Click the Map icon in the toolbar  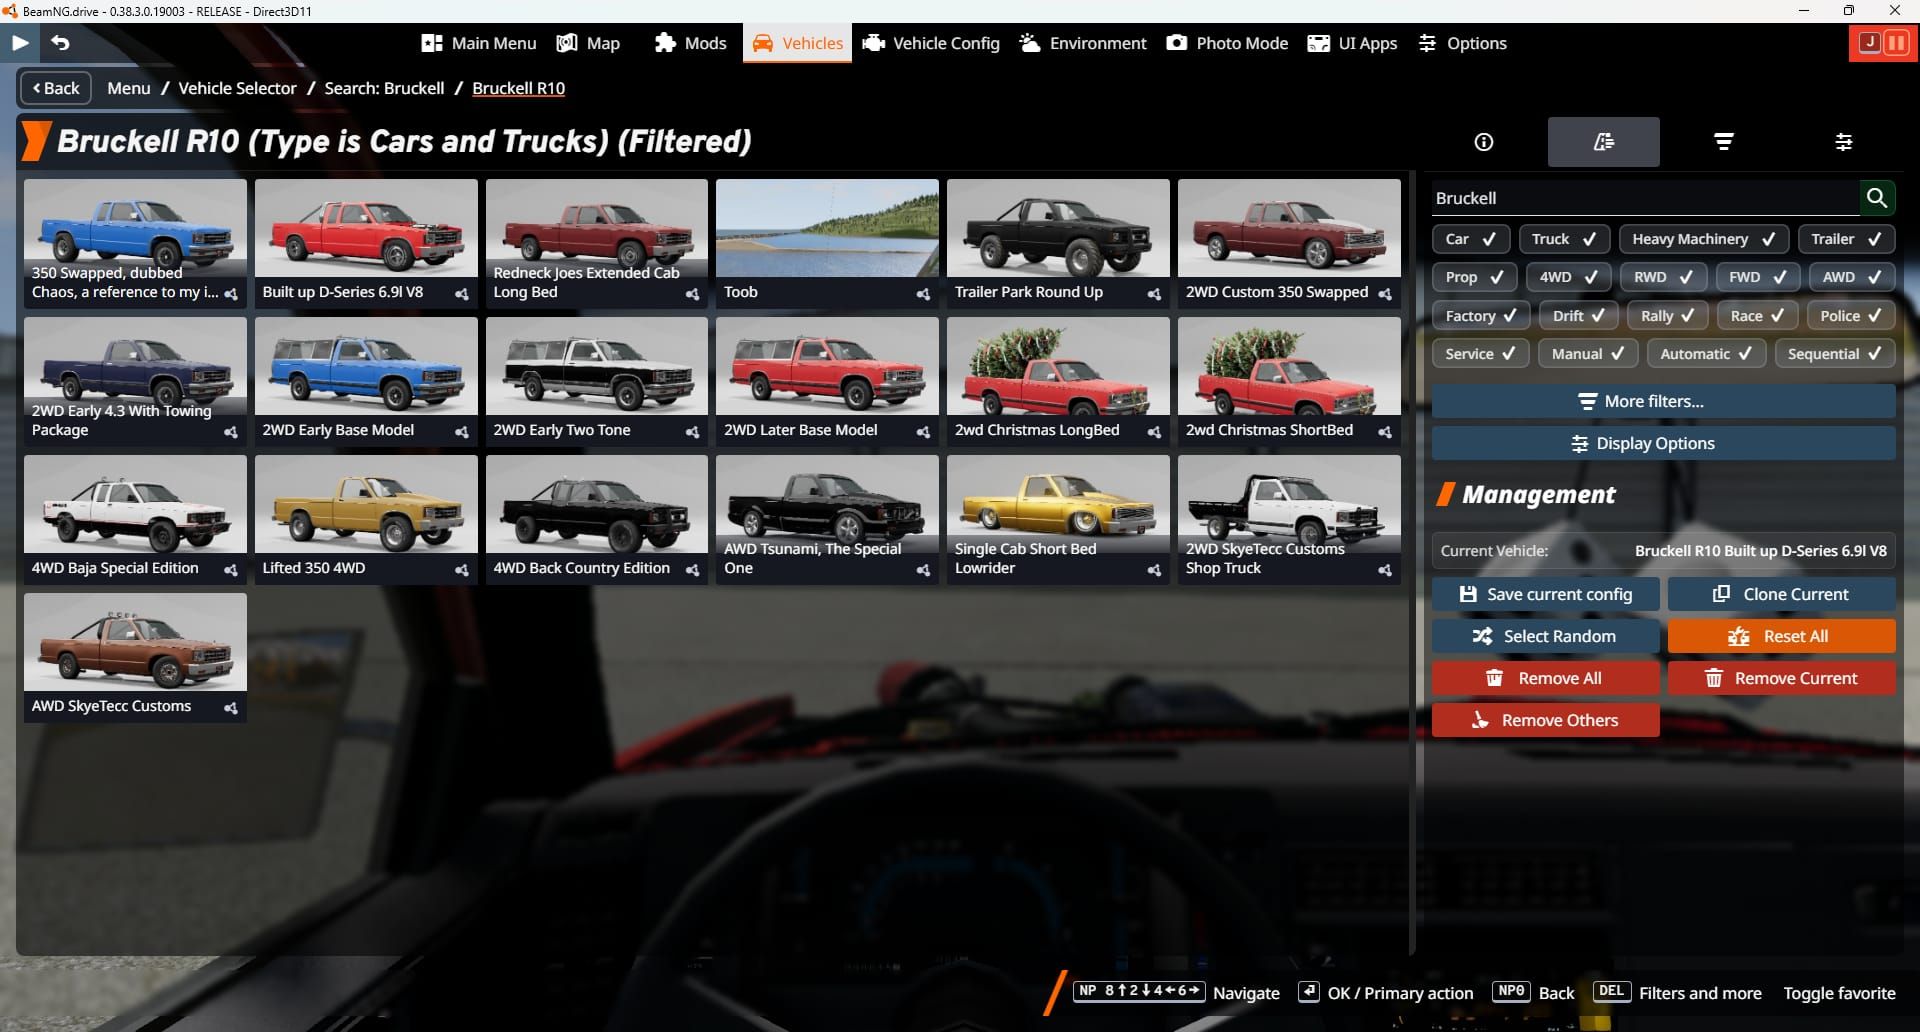pos(588,43)
